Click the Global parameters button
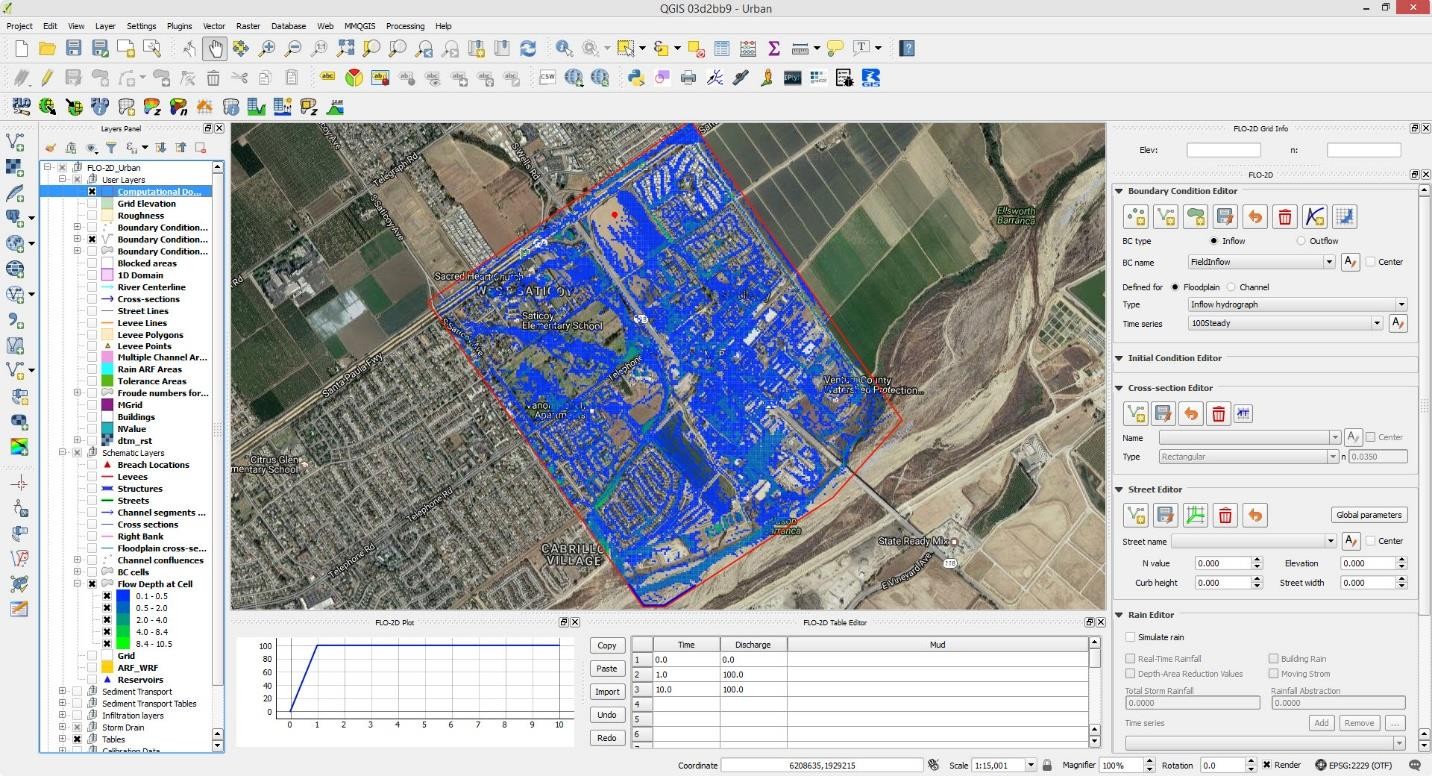The height and width of the screenshot is (776, 1432). click(x=1369, y=515)
